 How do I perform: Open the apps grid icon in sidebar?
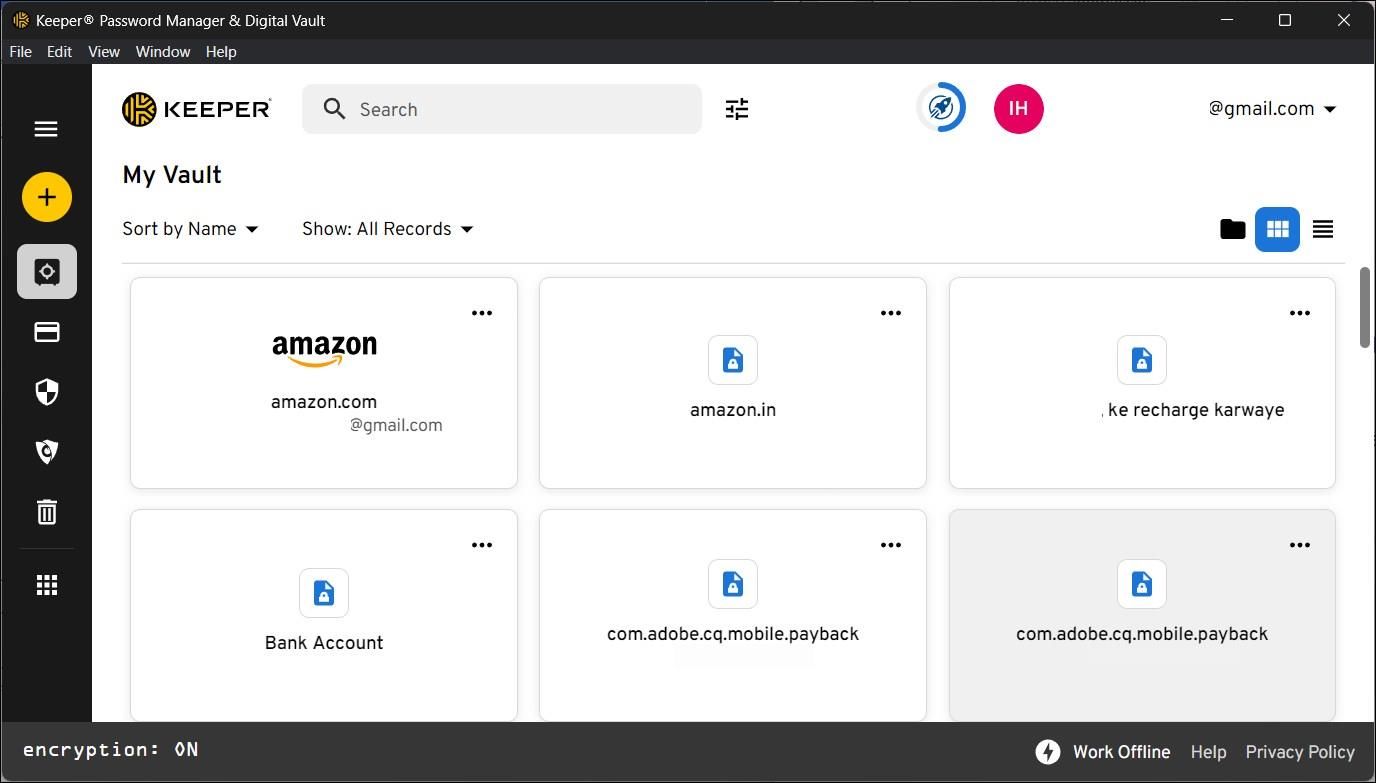[x=47, y=585]
